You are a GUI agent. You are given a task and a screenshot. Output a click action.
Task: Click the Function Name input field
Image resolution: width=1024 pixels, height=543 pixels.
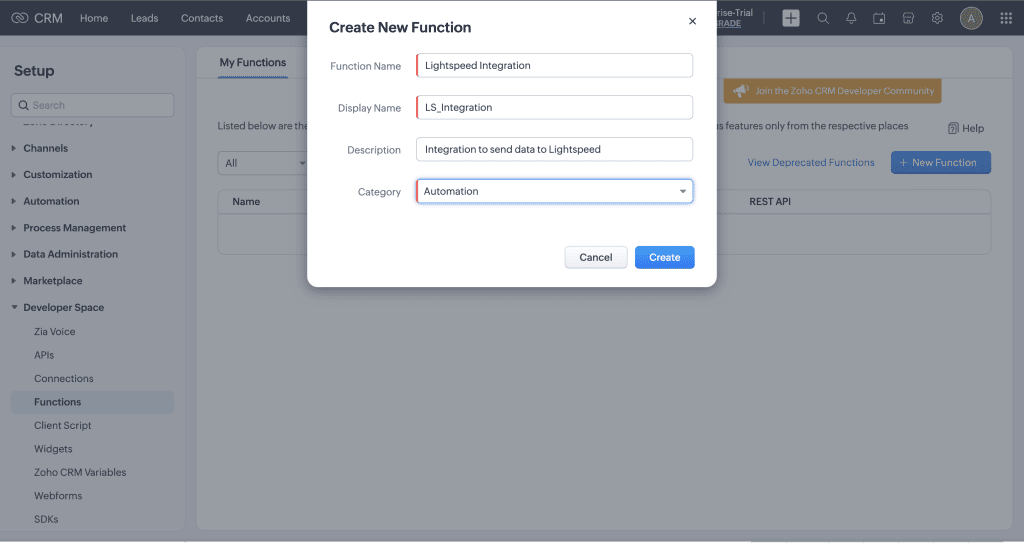554,65
